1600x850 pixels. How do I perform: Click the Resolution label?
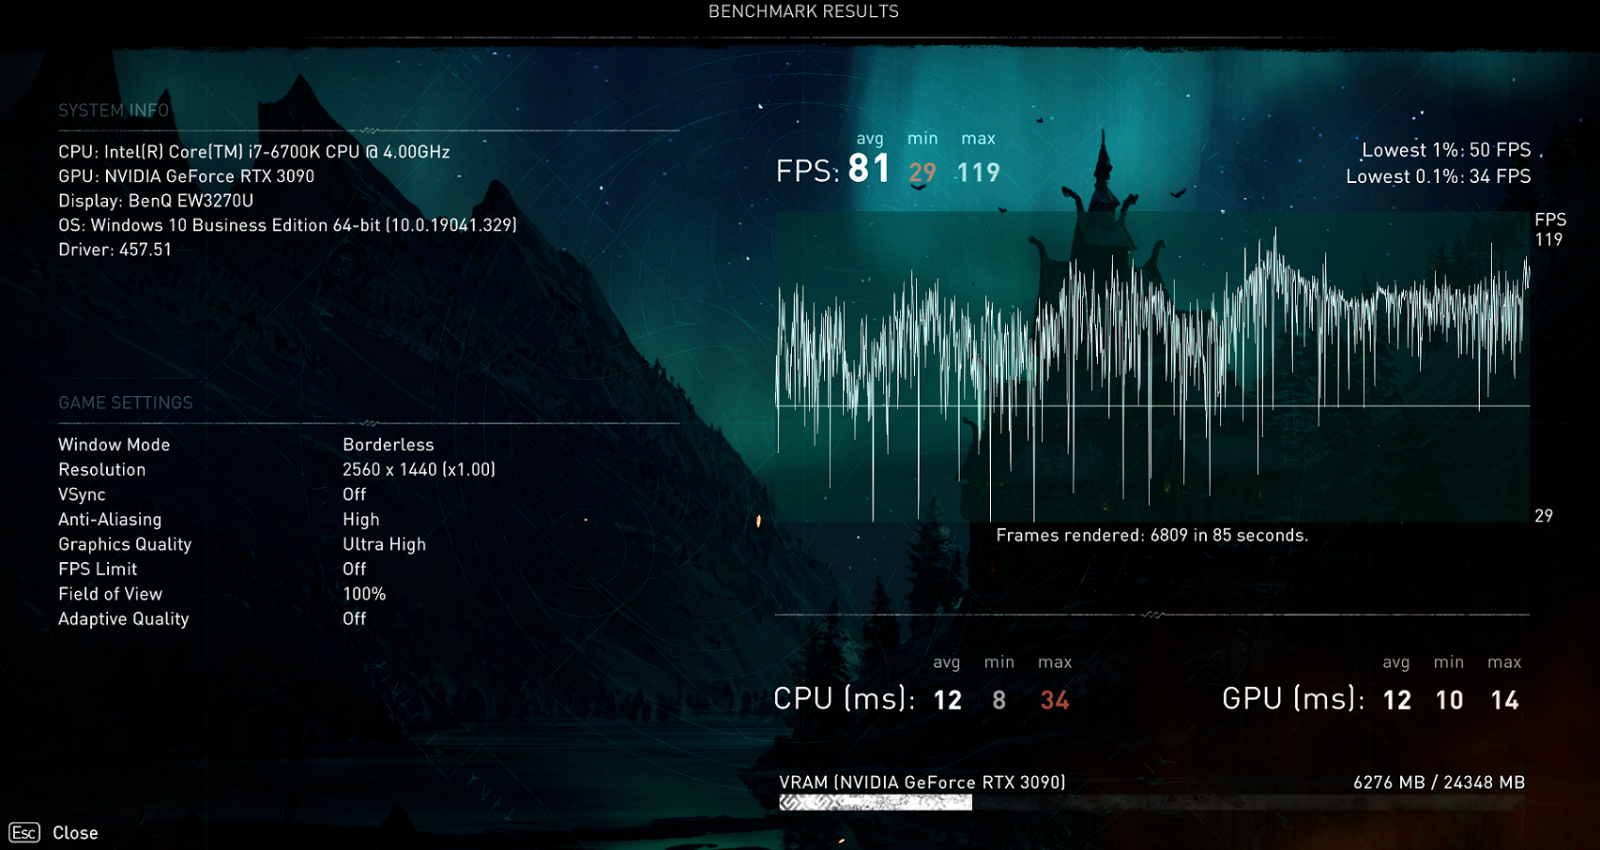tap(102, 470)
